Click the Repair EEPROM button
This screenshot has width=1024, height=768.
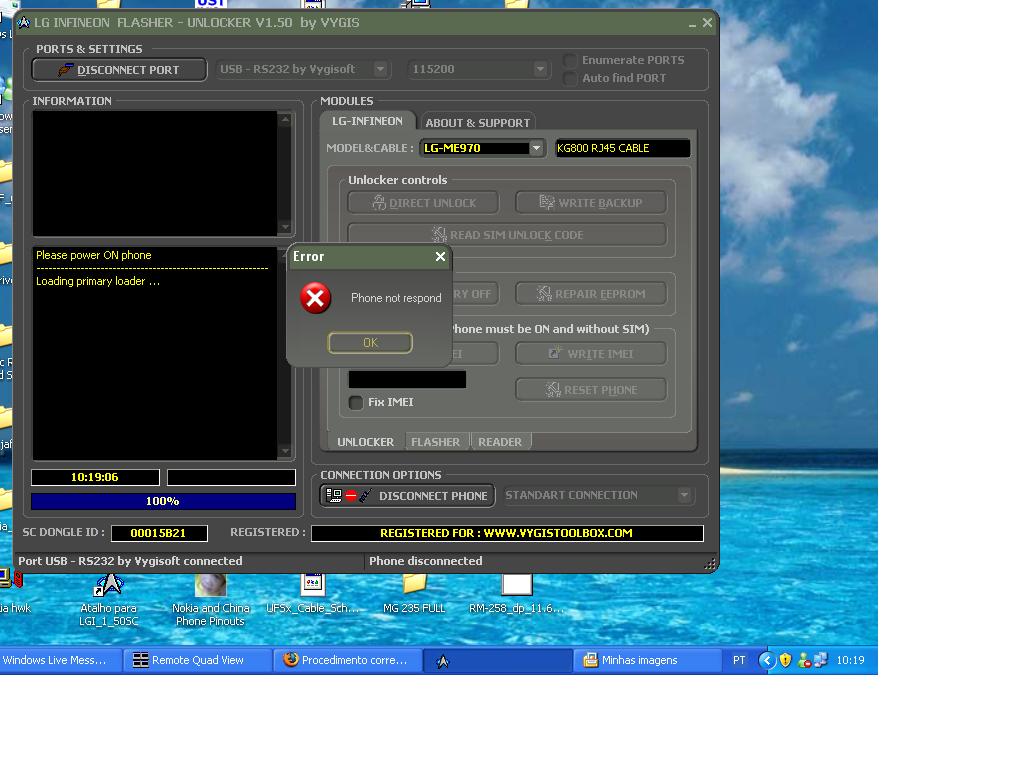click(591, 293)
